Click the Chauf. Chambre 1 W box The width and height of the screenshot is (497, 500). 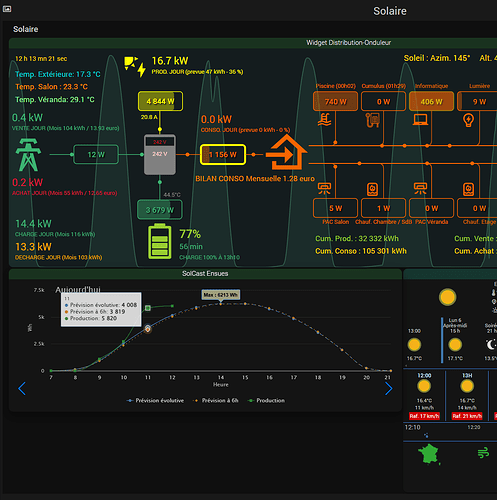pyautogui.click(x=383, y=208)
